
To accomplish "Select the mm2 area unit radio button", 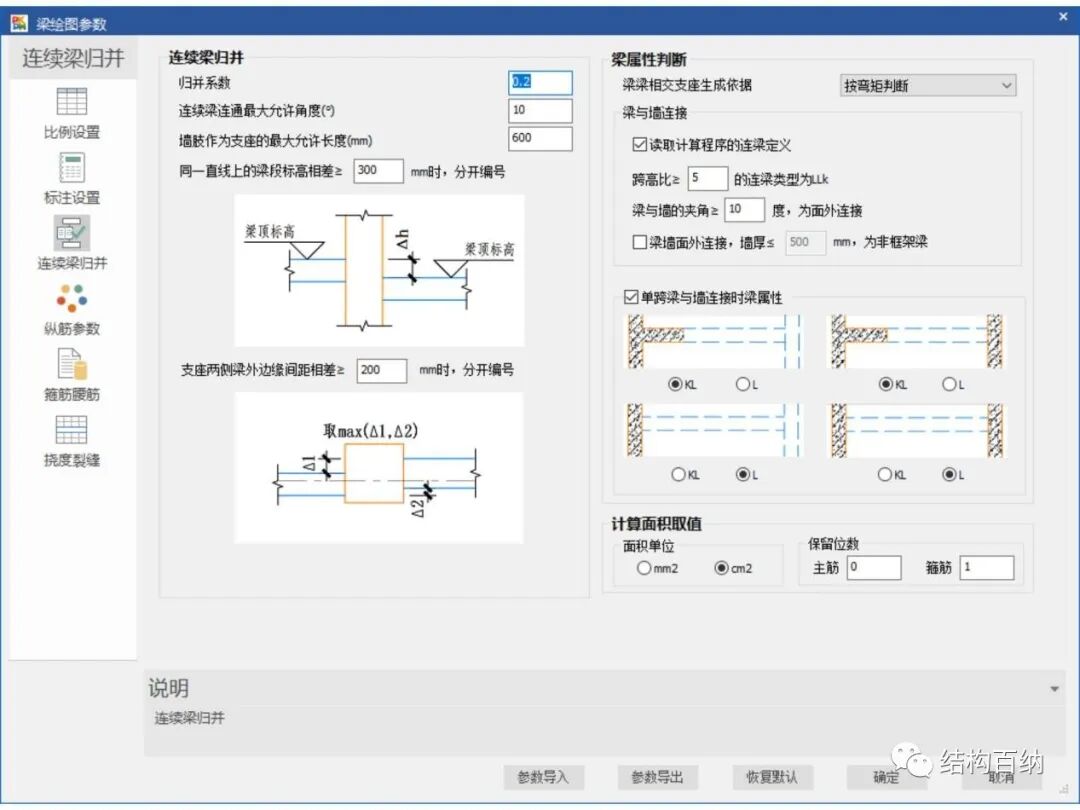I will pyautogui.click(x=645, y=568).
